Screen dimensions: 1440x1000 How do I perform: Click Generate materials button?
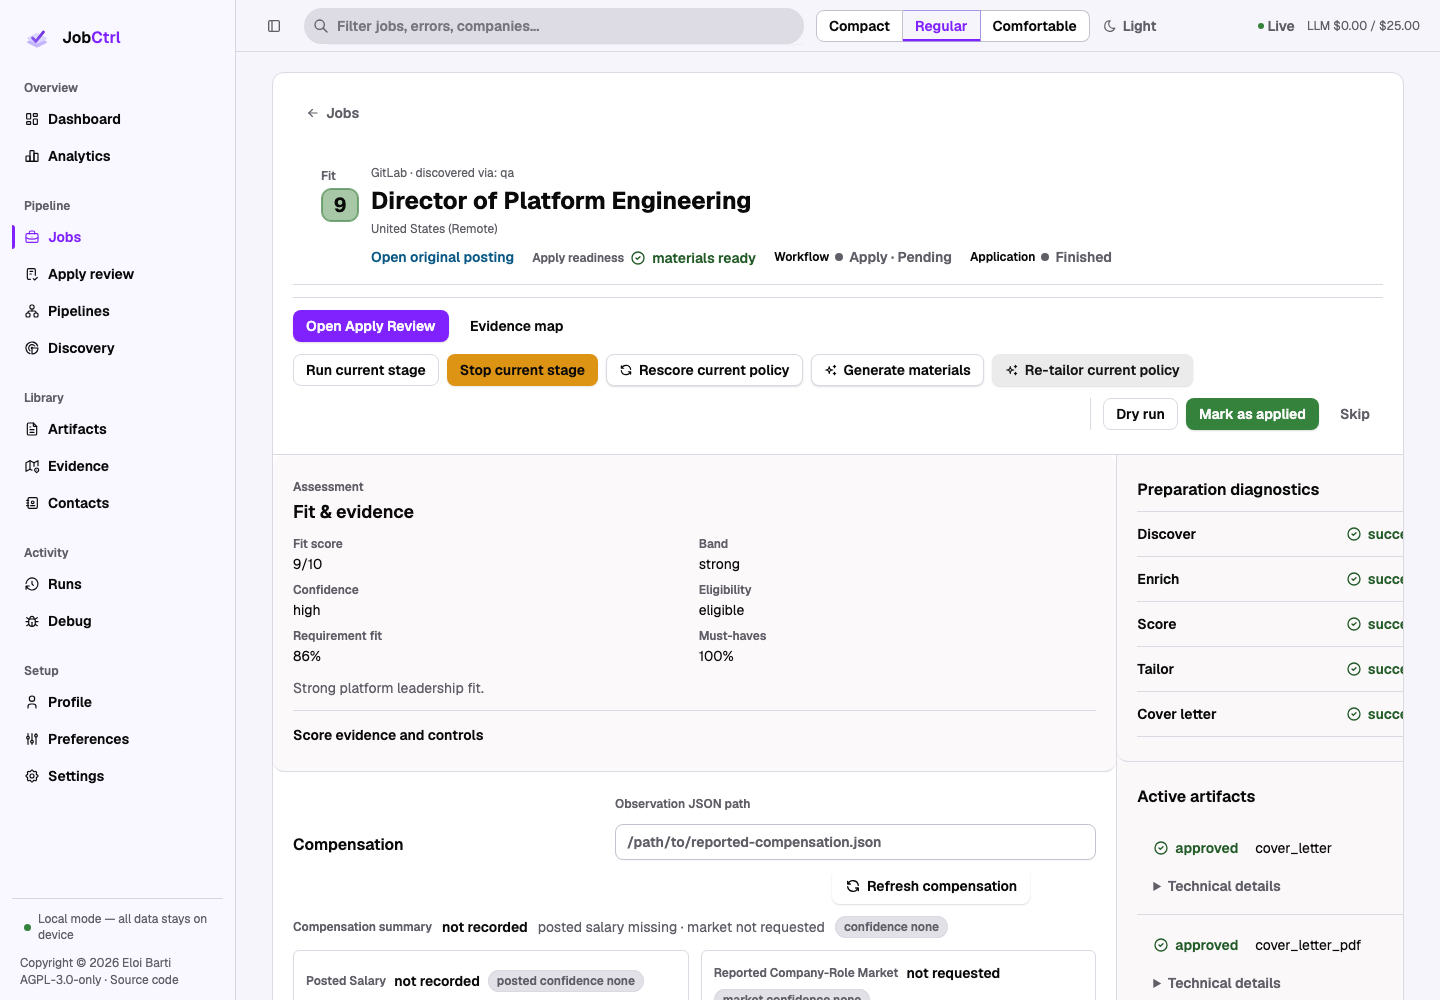pos(897,370)
